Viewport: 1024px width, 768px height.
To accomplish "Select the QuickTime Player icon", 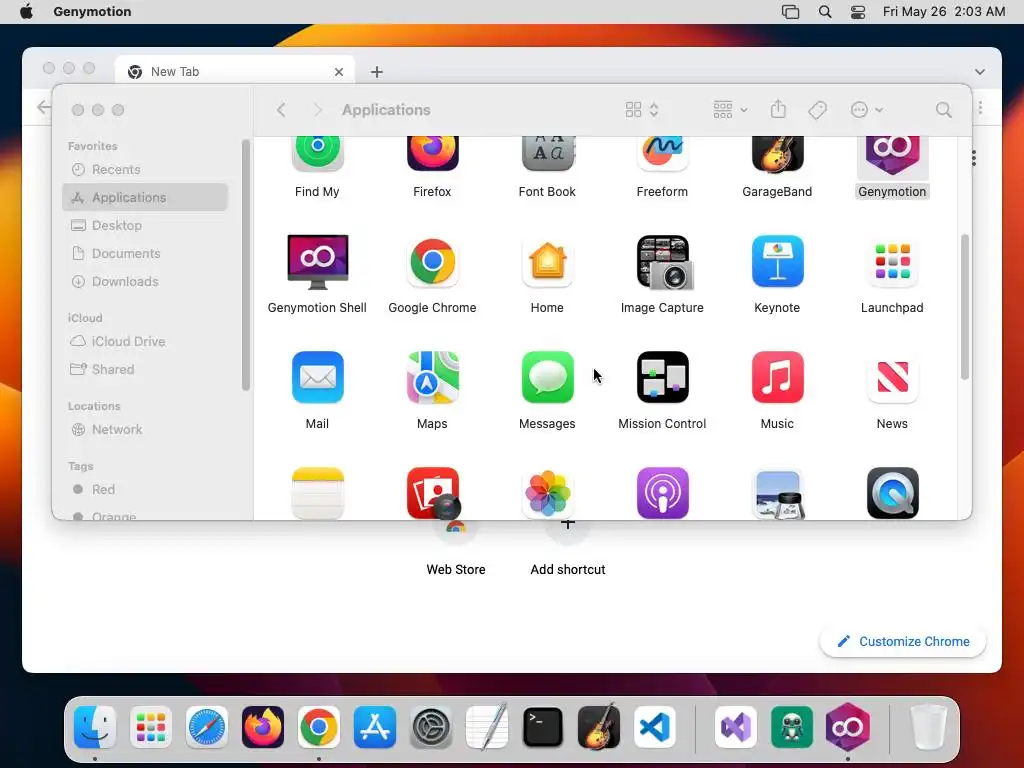I will coord(892,493).
